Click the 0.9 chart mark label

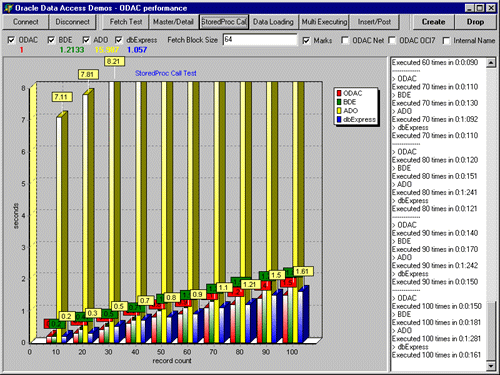tap(197, 294)
